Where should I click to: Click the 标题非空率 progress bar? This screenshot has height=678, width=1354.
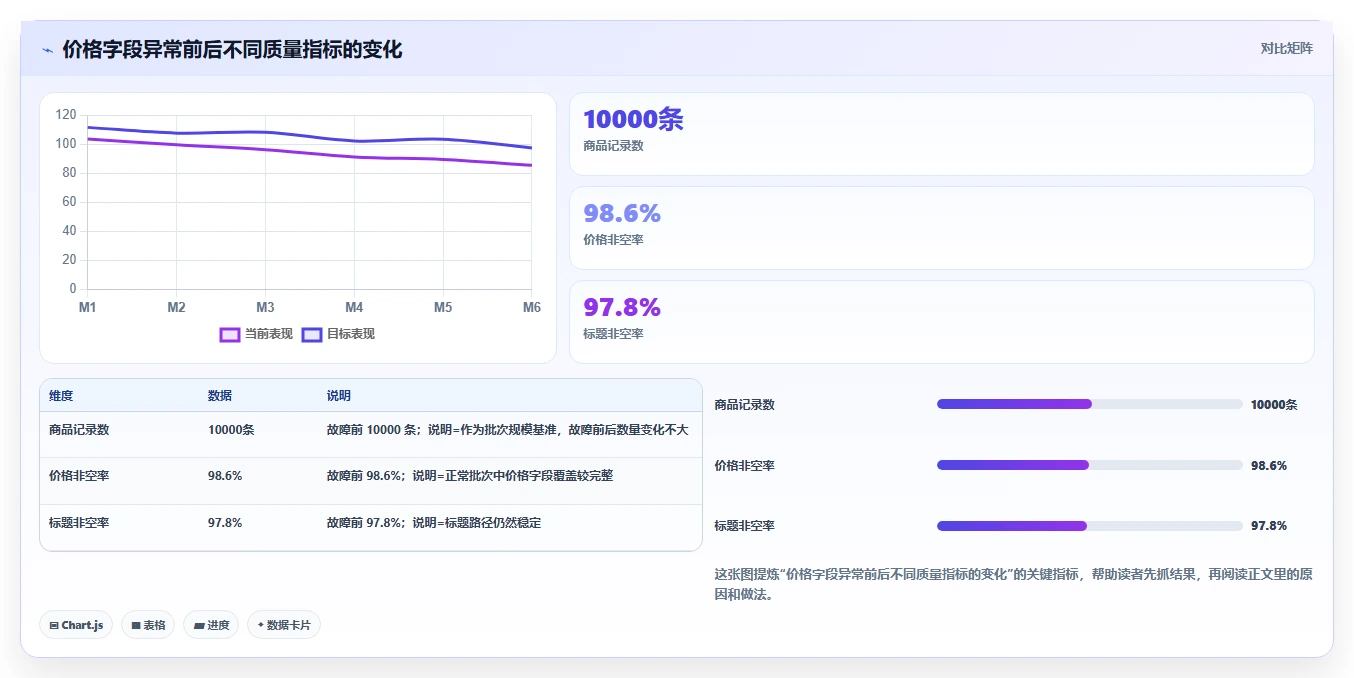(x=1090, y=525)
